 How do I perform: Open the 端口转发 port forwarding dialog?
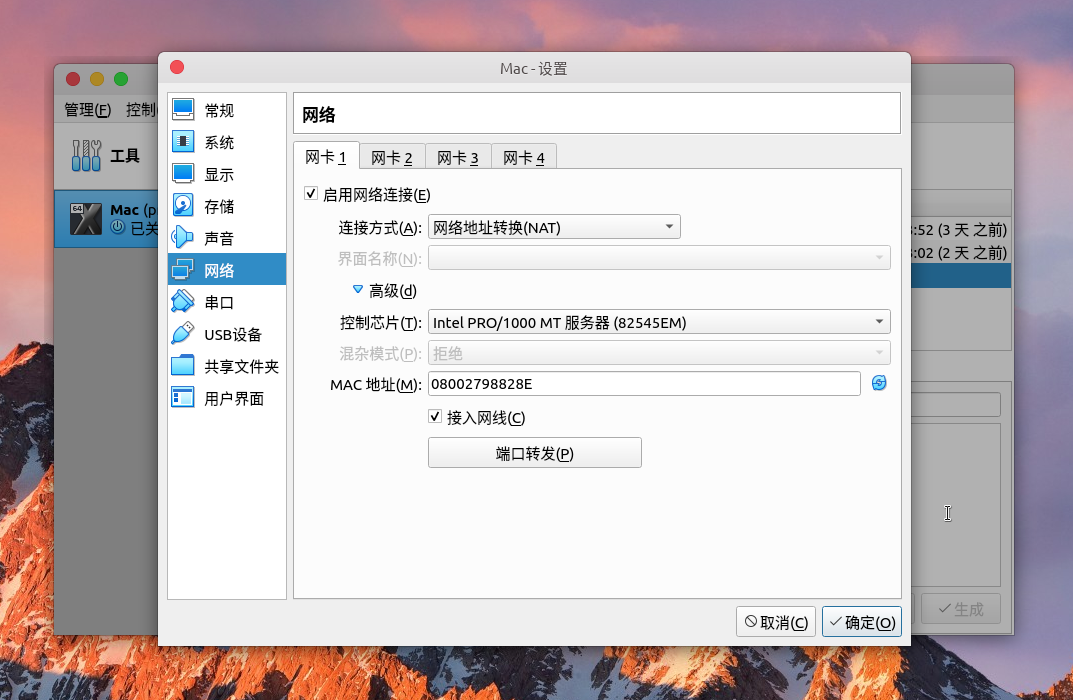coord(534,452)
